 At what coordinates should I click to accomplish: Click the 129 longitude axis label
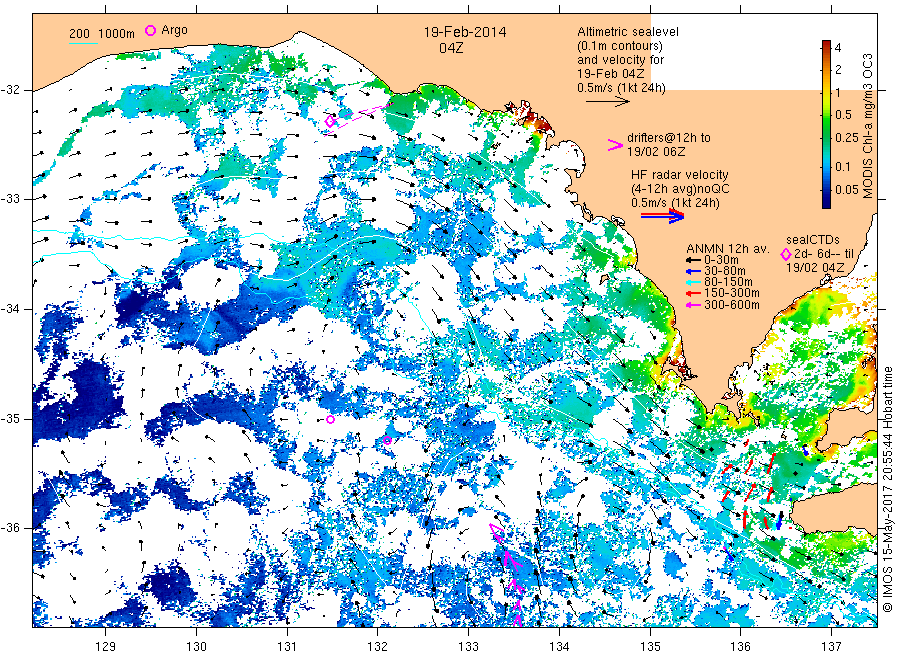tap(106, 647)
